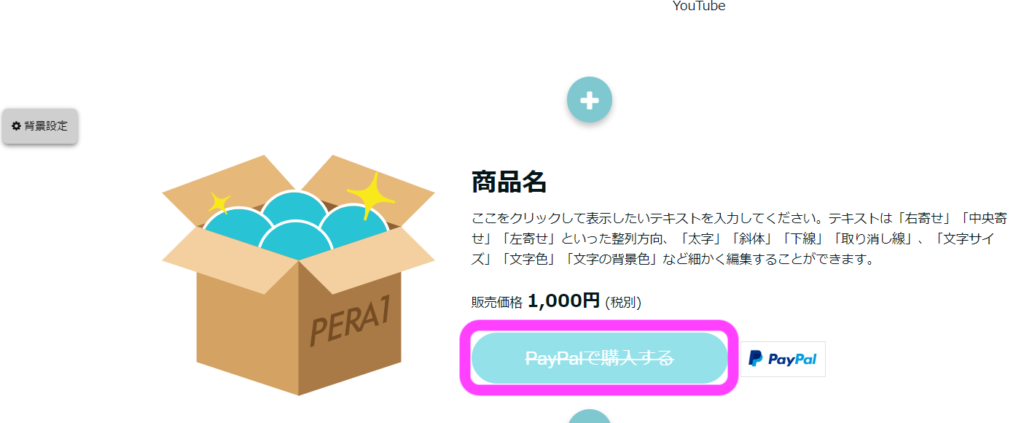This screenshot has height=423, width=1024.
Task: Click the 1,000円 price value
Action: click(x=564, y=300)
